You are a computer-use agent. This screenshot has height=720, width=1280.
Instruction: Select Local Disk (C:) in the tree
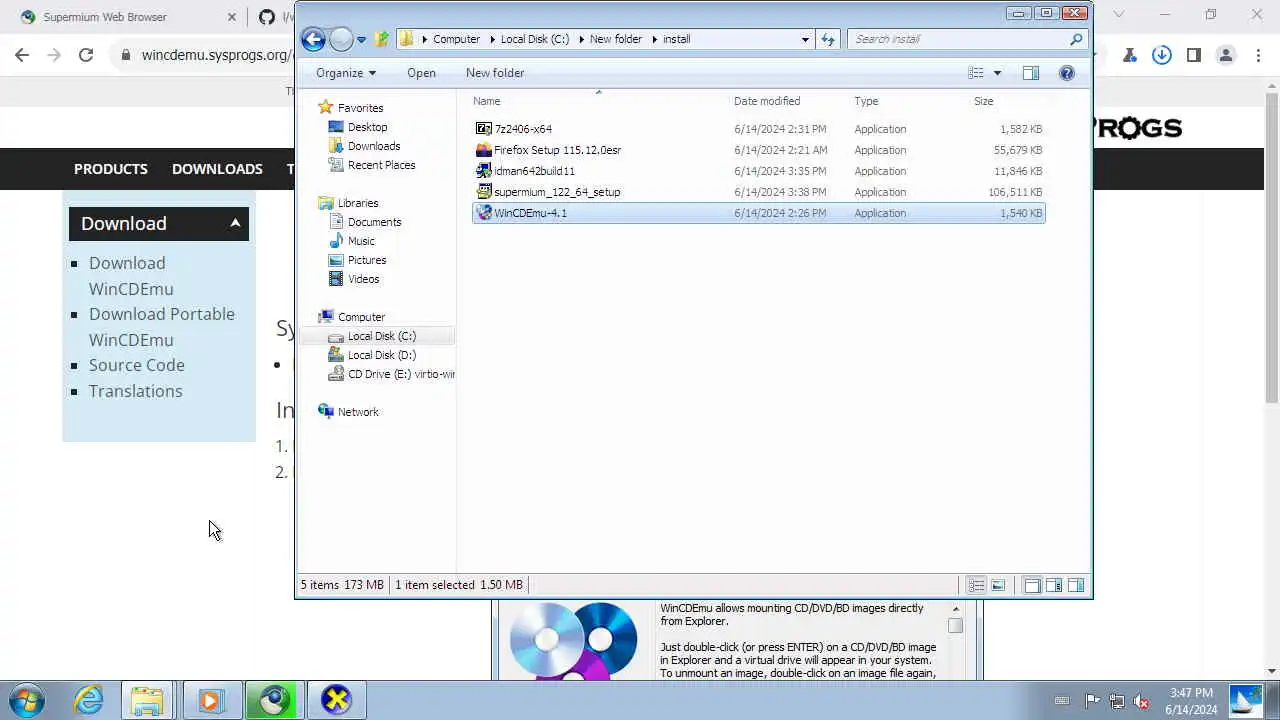click(x=381, y=336)
